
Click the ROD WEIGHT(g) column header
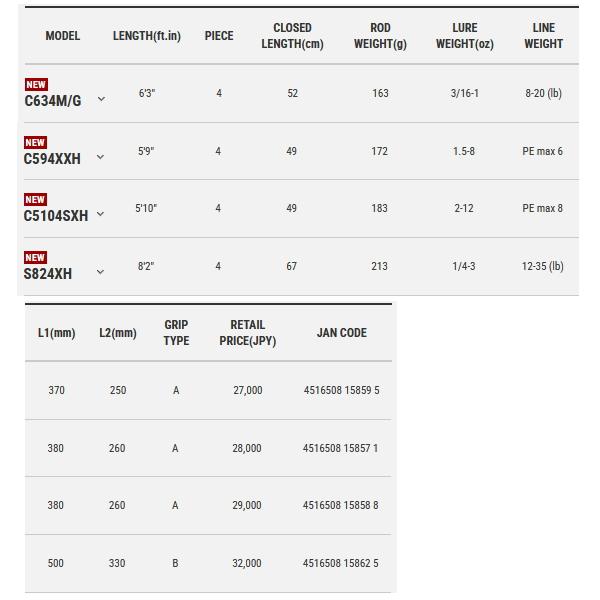(x=380, y=36)
